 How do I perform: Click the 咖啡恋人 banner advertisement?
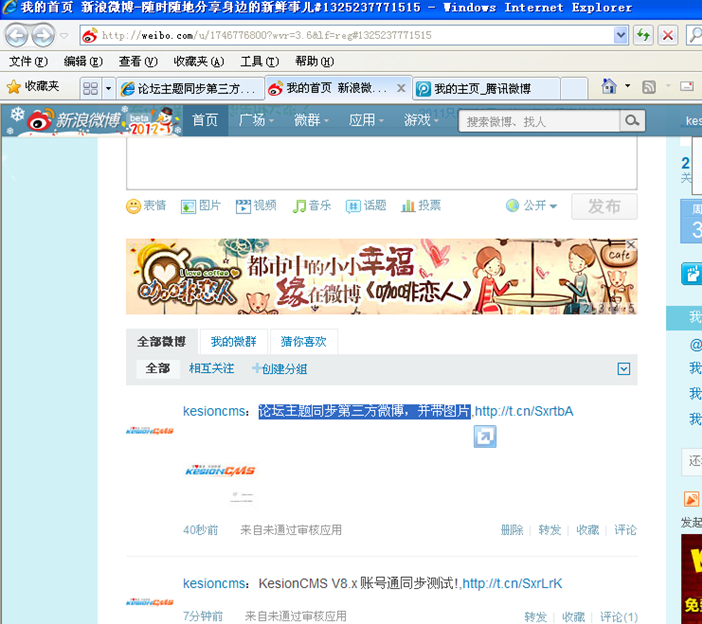click(381, 276)
